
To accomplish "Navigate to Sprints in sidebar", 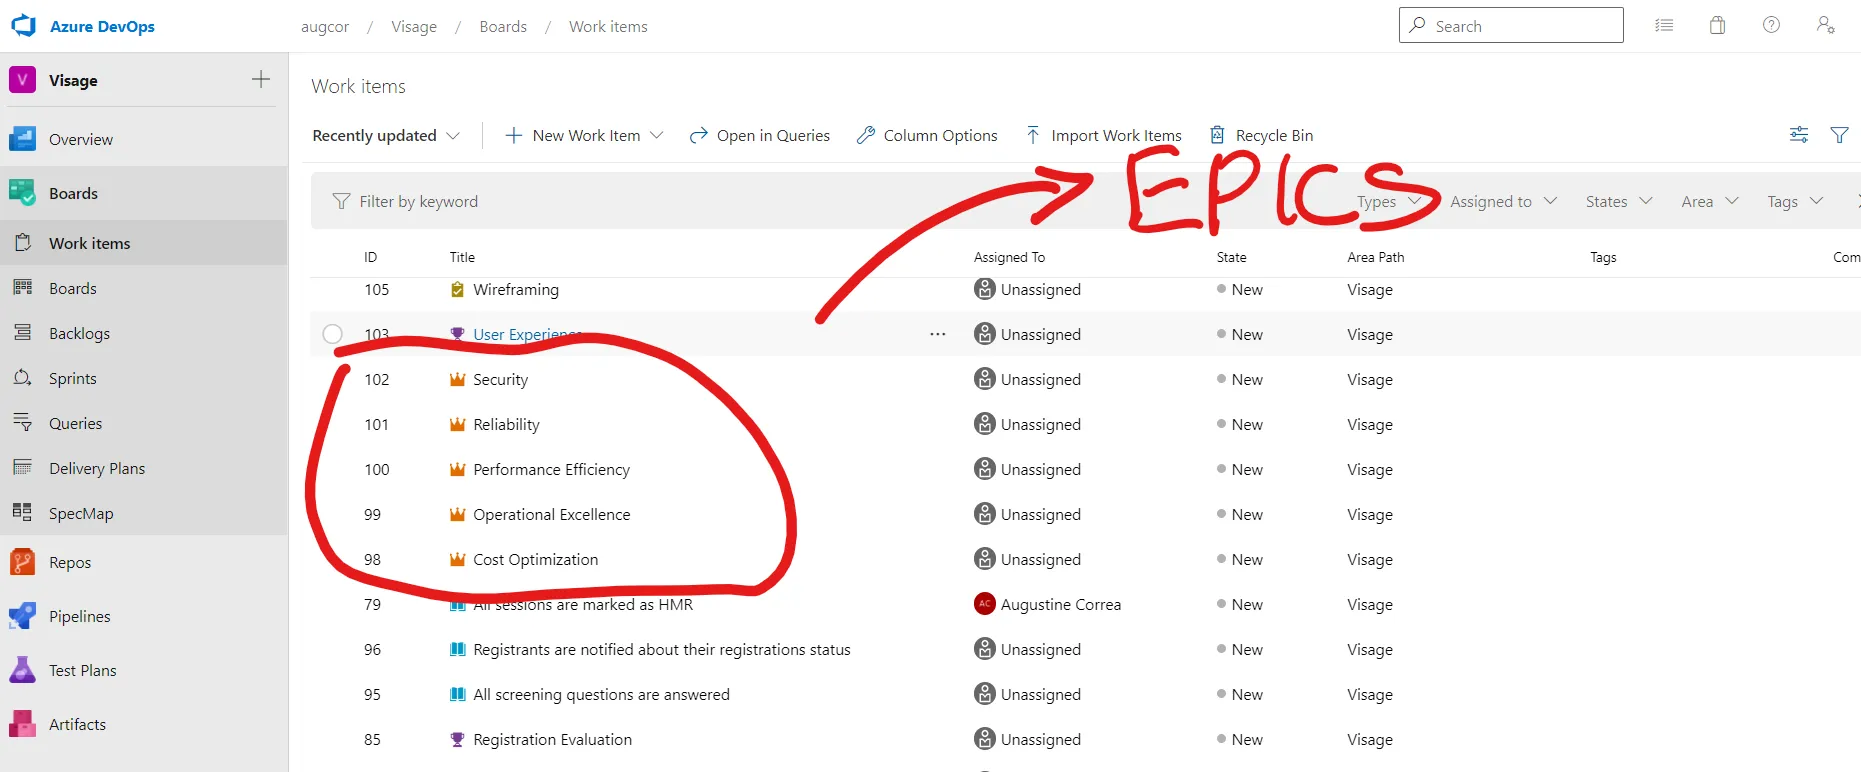I will coord(72,378).
